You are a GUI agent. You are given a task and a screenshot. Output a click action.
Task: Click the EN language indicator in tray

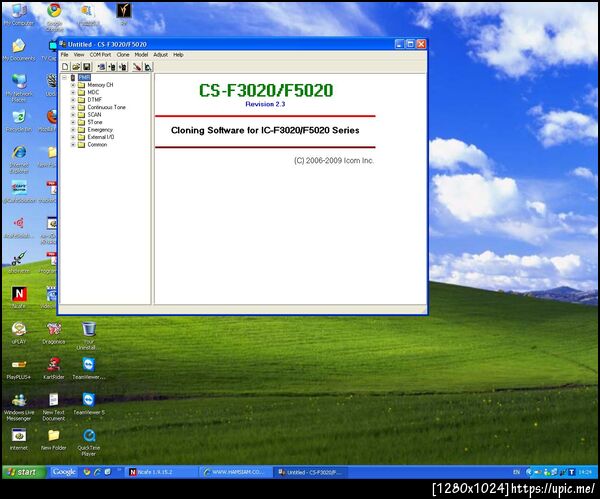pos(516,472)
